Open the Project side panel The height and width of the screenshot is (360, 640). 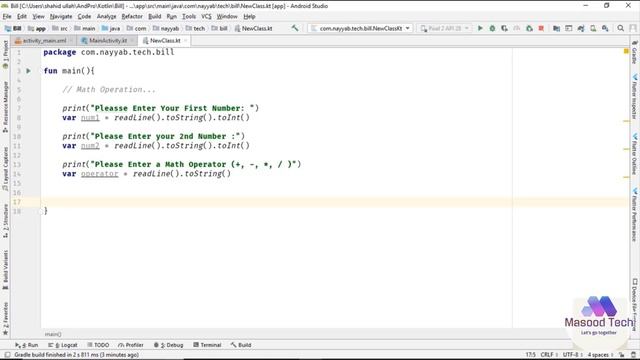5,54
